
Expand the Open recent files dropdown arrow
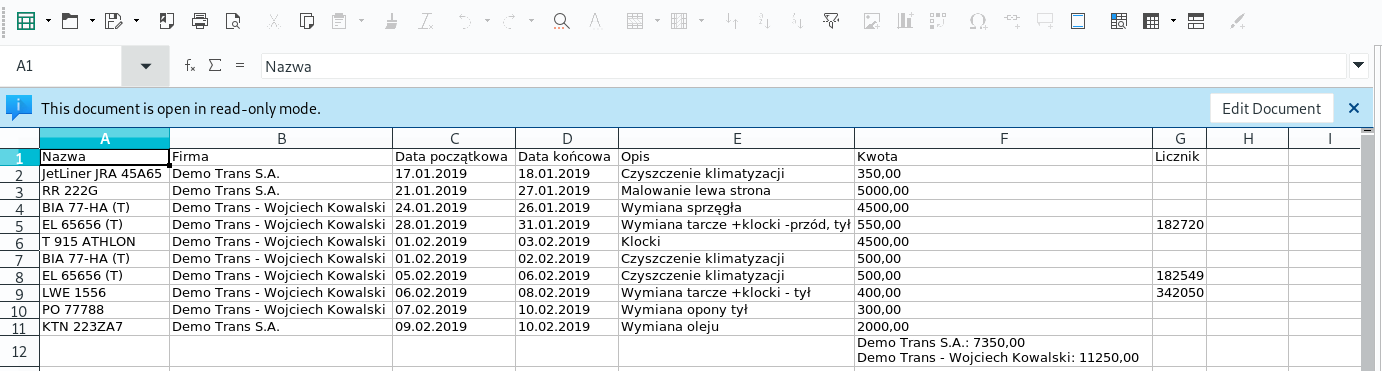point(92,20)
